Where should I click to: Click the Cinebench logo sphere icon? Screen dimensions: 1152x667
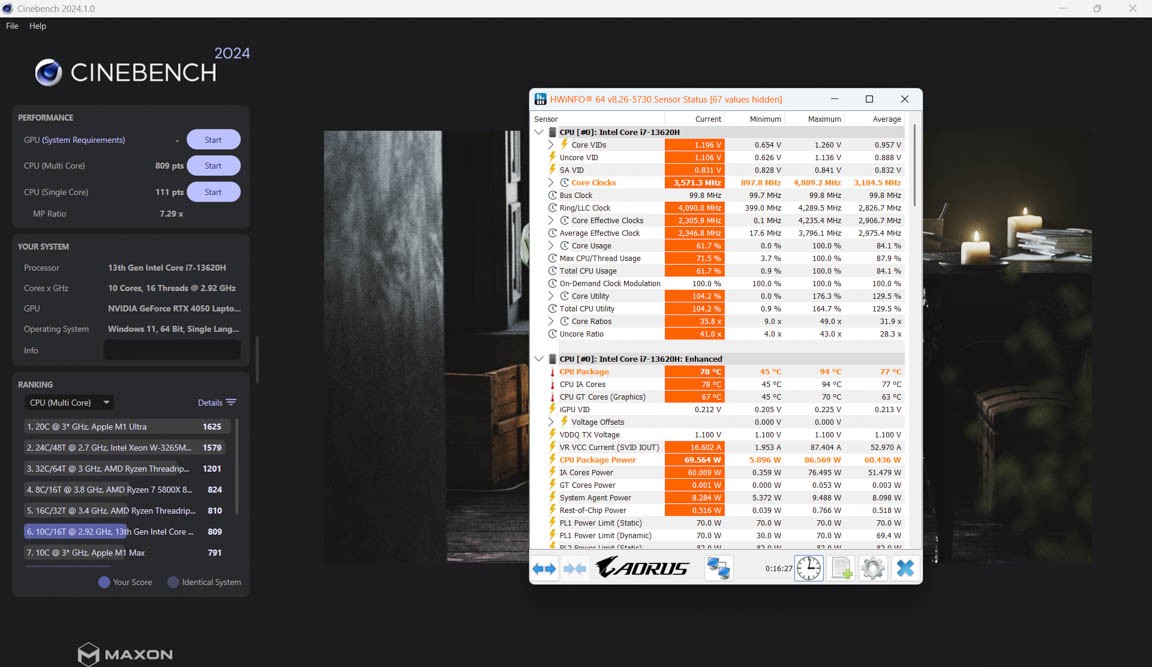coord(48,72)
